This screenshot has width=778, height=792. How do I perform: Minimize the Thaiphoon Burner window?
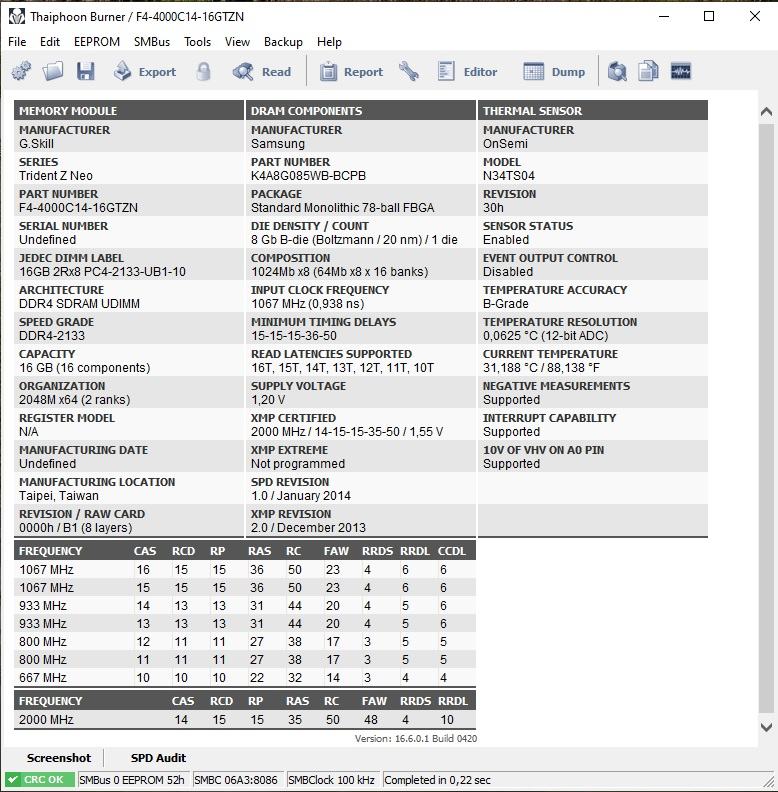[664, 16]
